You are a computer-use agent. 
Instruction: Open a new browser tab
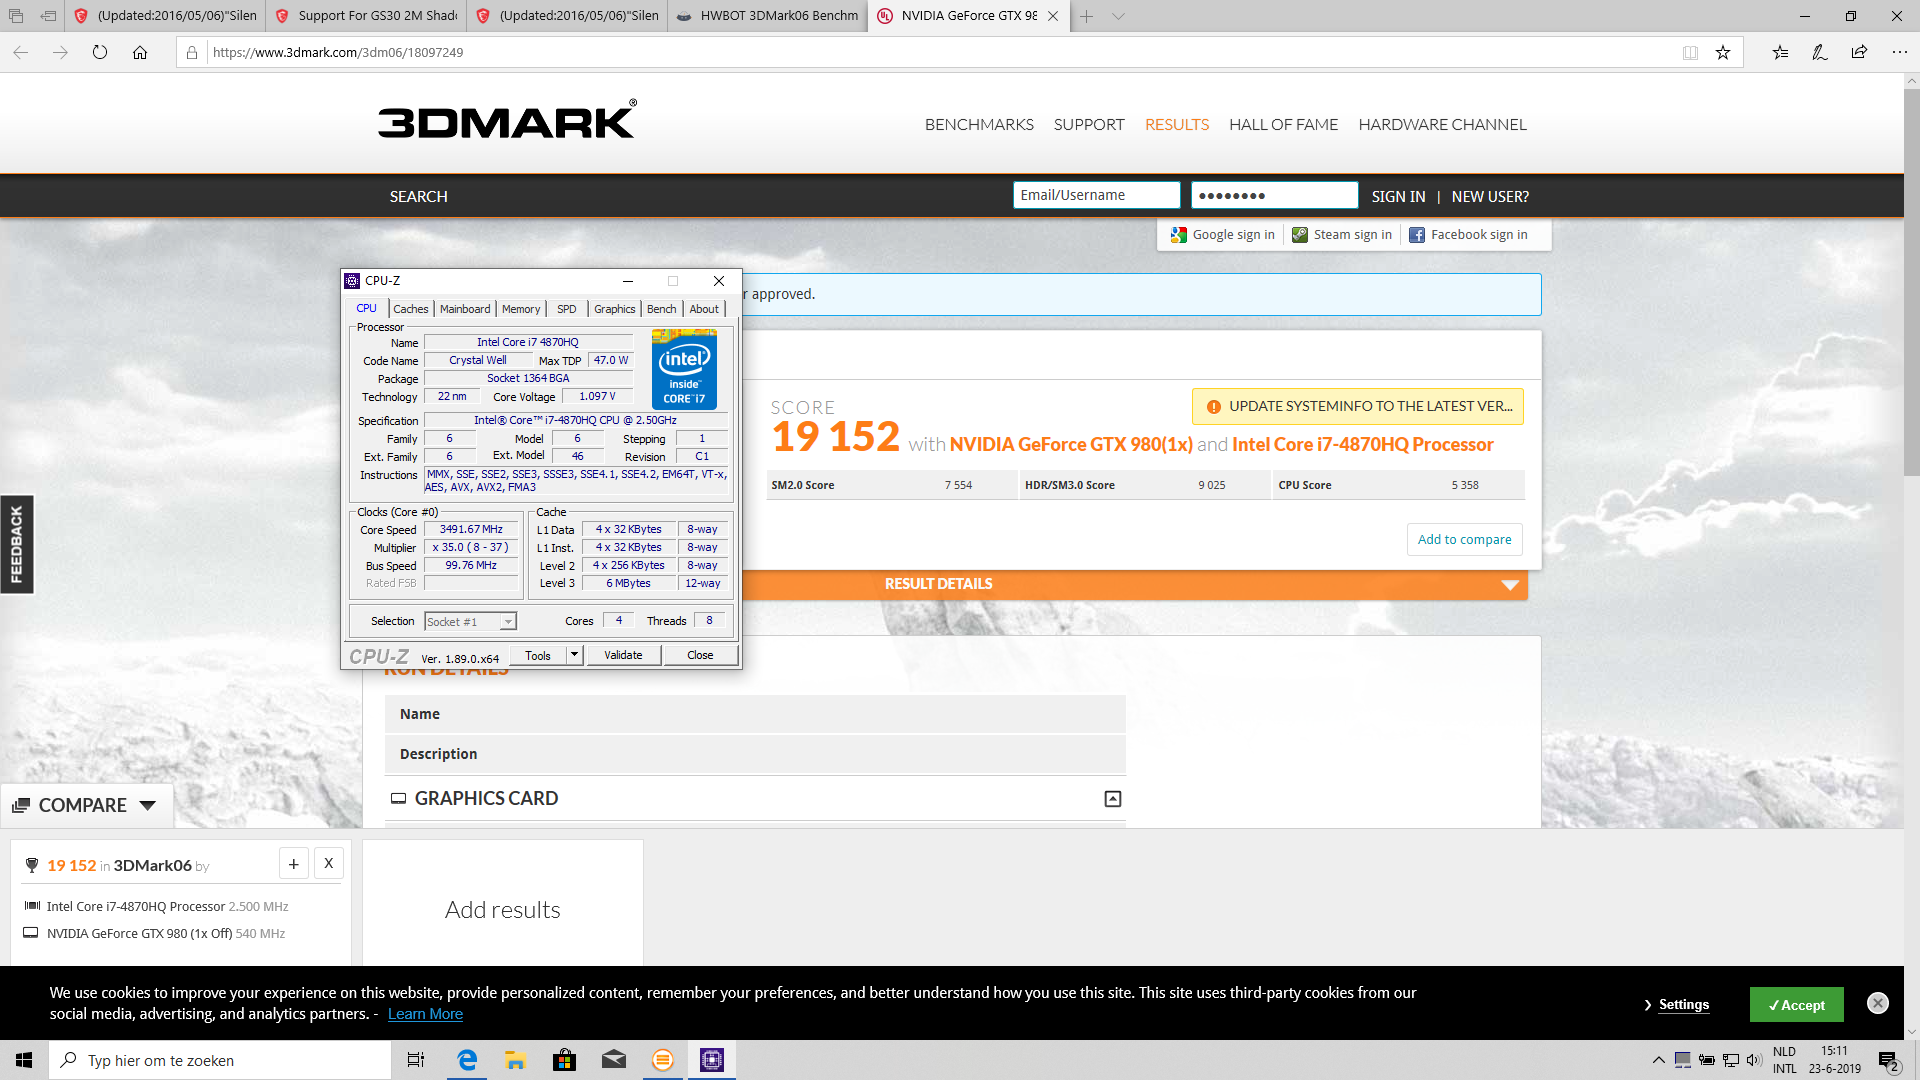tap(1087, 16)
